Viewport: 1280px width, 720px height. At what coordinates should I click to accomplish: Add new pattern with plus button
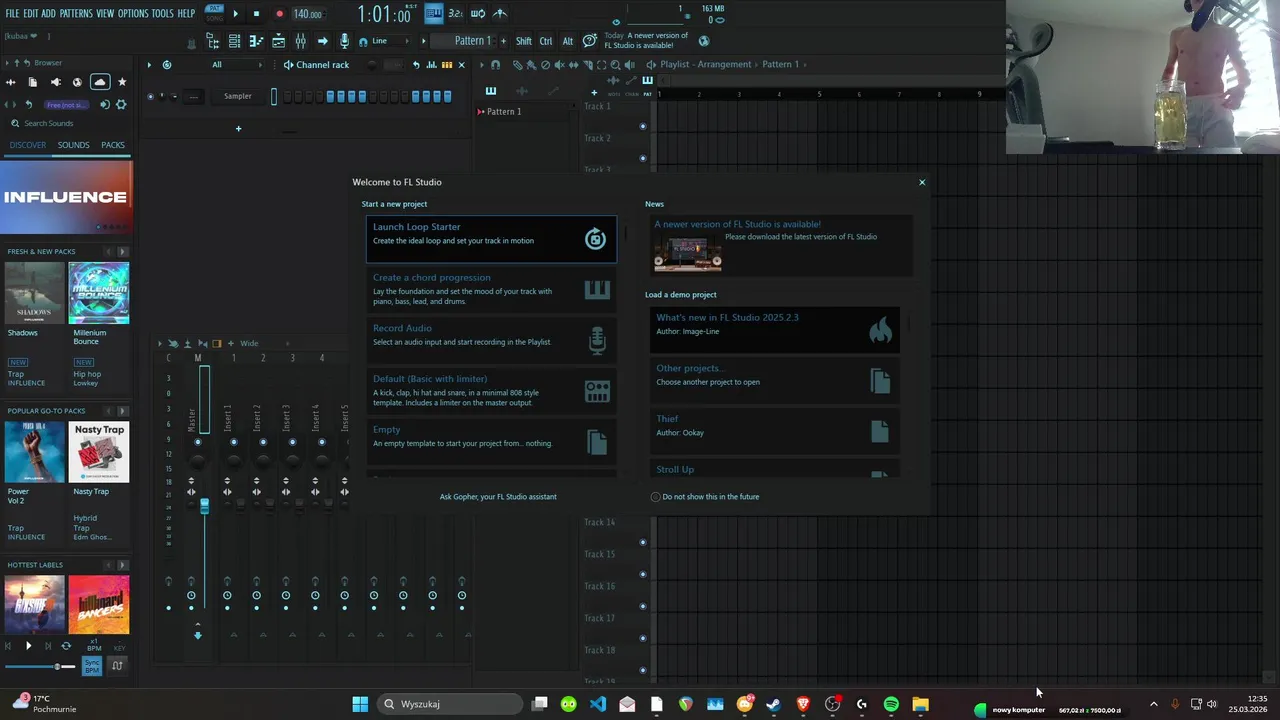click(x=503, y=41)
